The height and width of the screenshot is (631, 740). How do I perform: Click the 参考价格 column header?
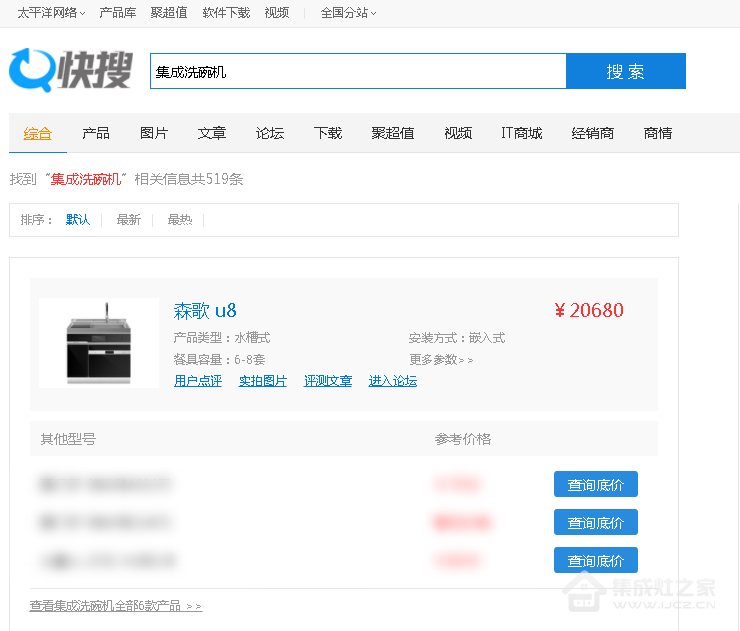click(x=463, y=439)
